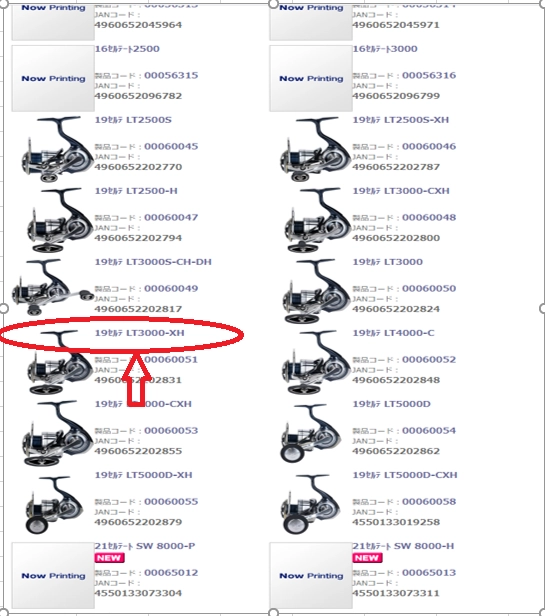The image size is (545, 616).
Task: Open the 19 LT5000D-XH product link
Action: tap(143, 475)
